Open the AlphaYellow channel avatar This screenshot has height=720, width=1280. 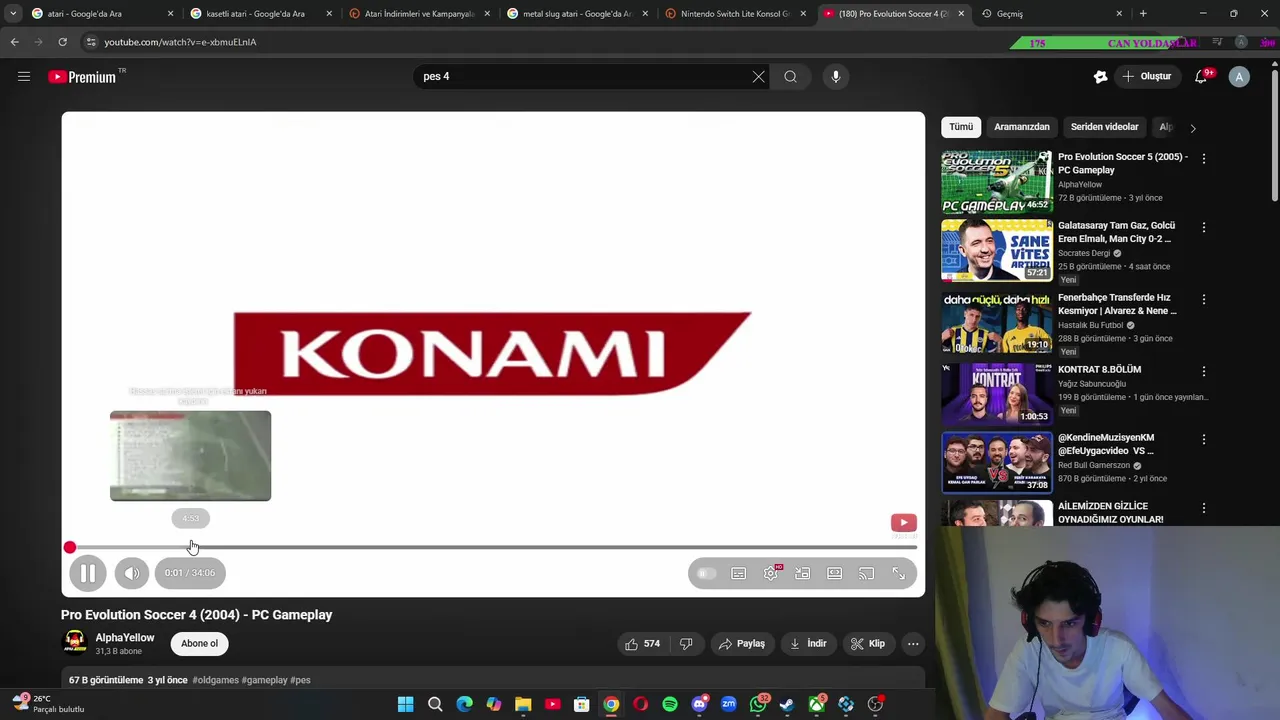tap(75, 643)
